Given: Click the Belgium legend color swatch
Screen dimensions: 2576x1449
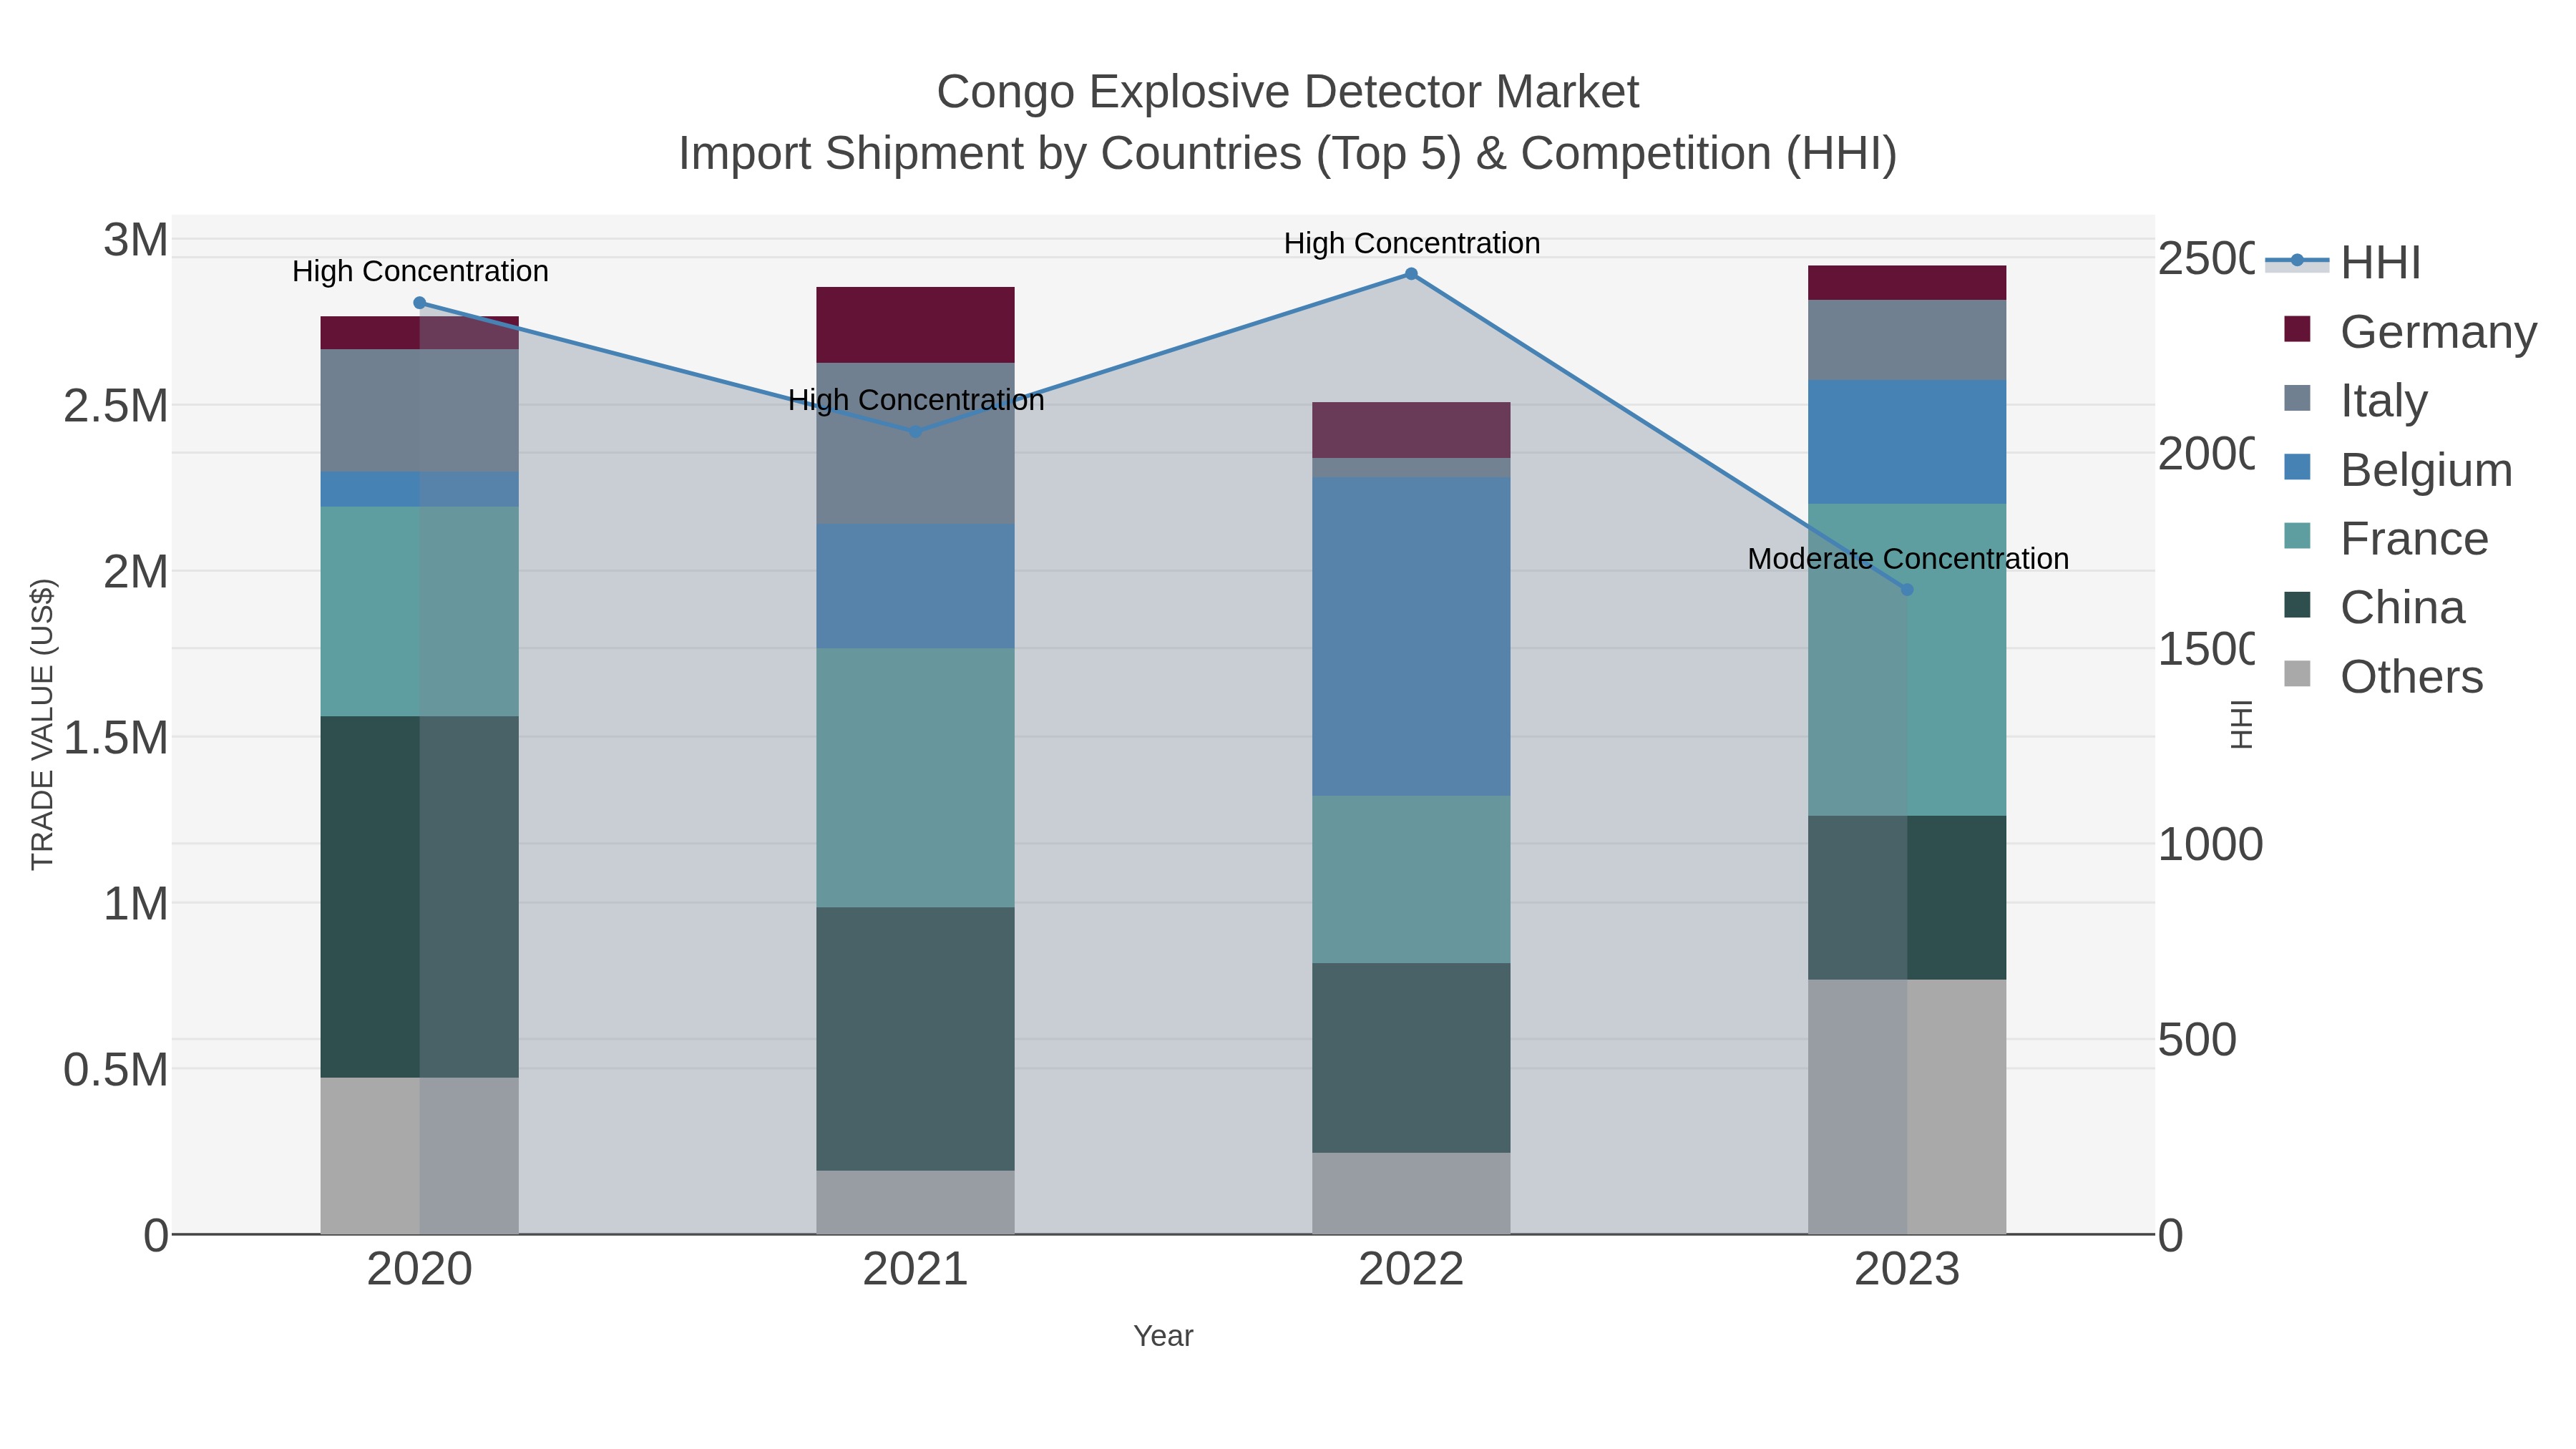Looking at the screenshot, I should 2298,467.
